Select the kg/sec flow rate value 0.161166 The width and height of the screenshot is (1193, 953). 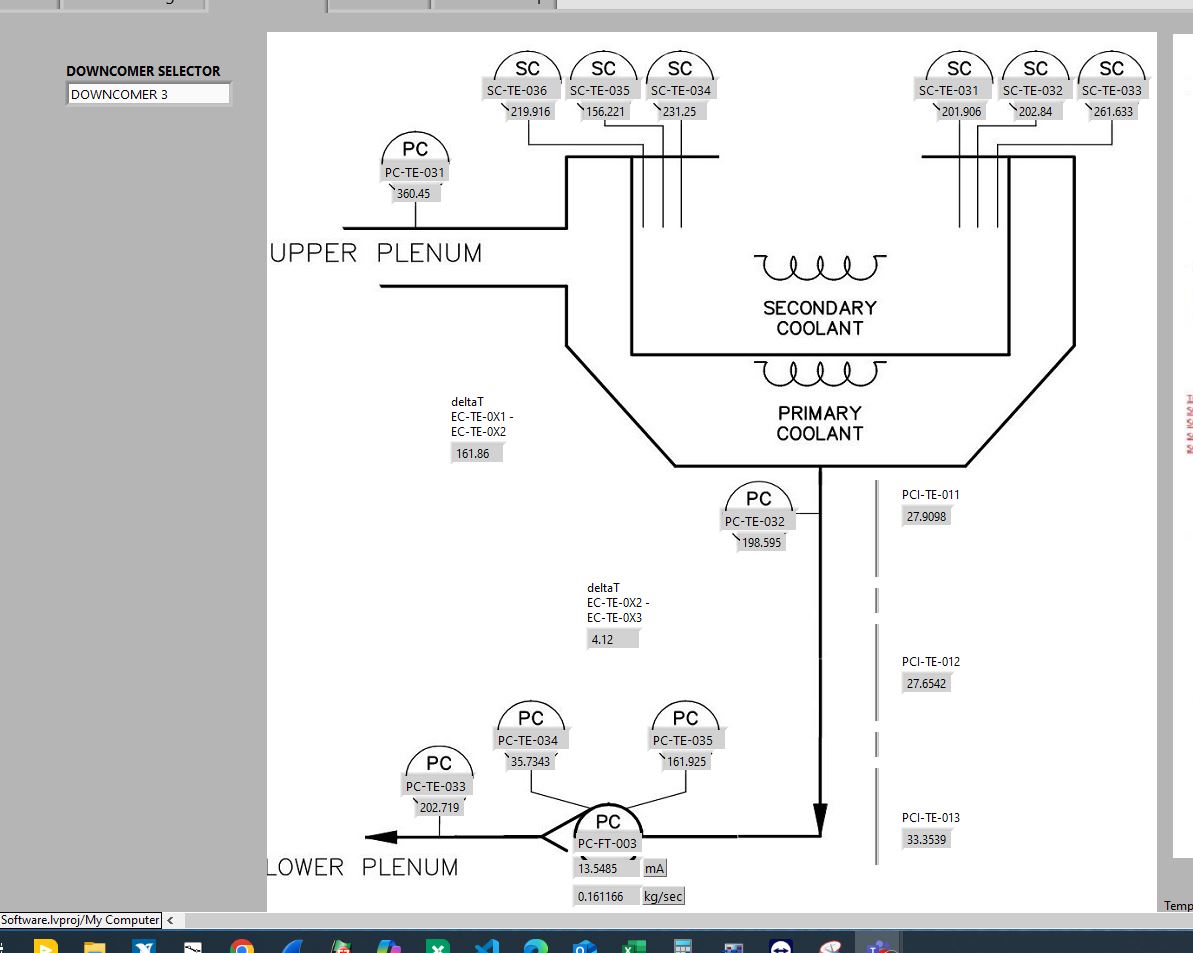coord(605,896)
